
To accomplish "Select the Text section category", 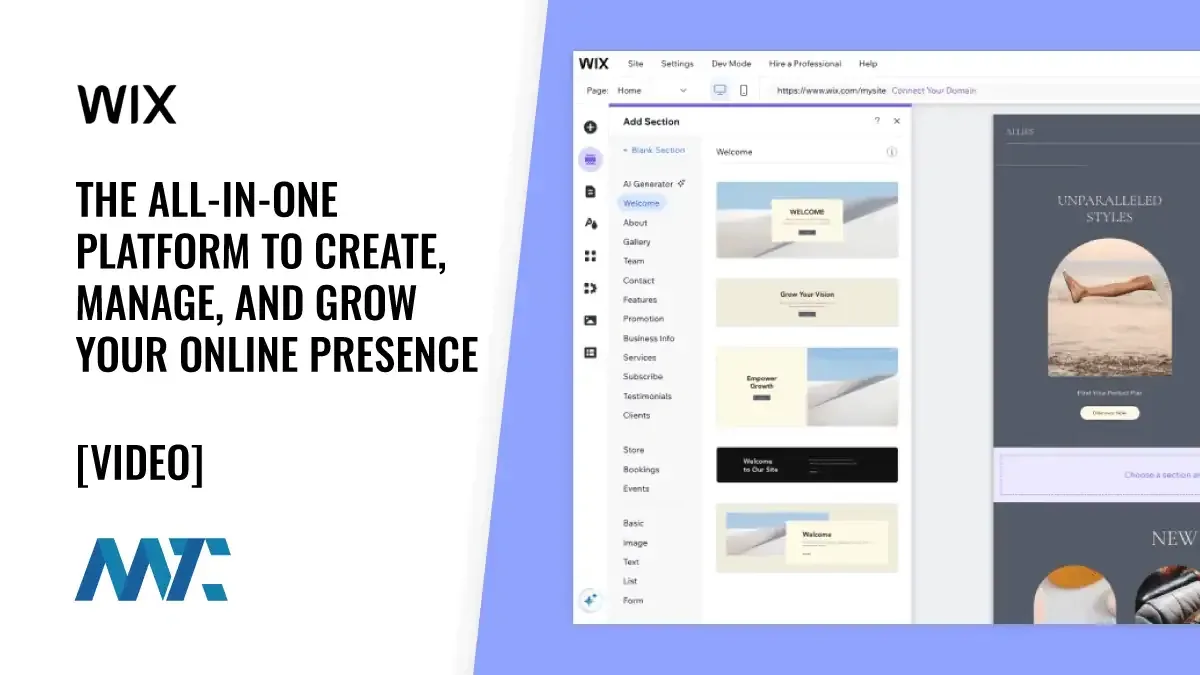I will coord(631,562).
